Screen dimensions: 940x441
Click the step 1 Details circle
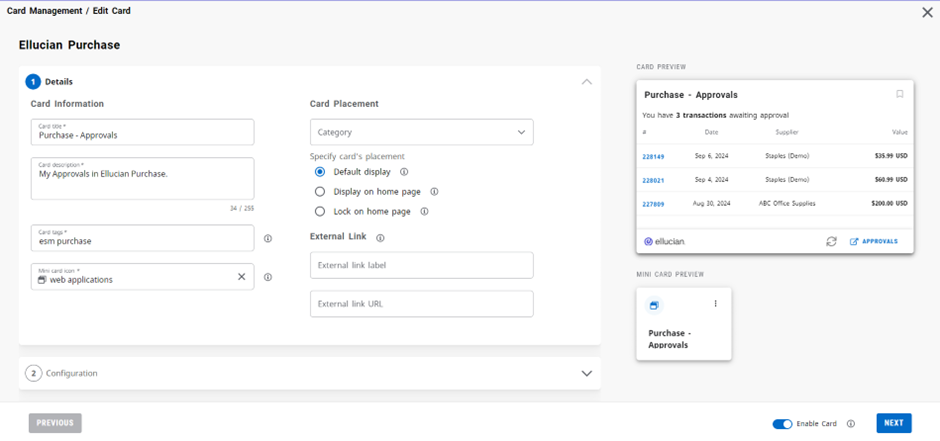pyautogui.click(x=33, y=81)
